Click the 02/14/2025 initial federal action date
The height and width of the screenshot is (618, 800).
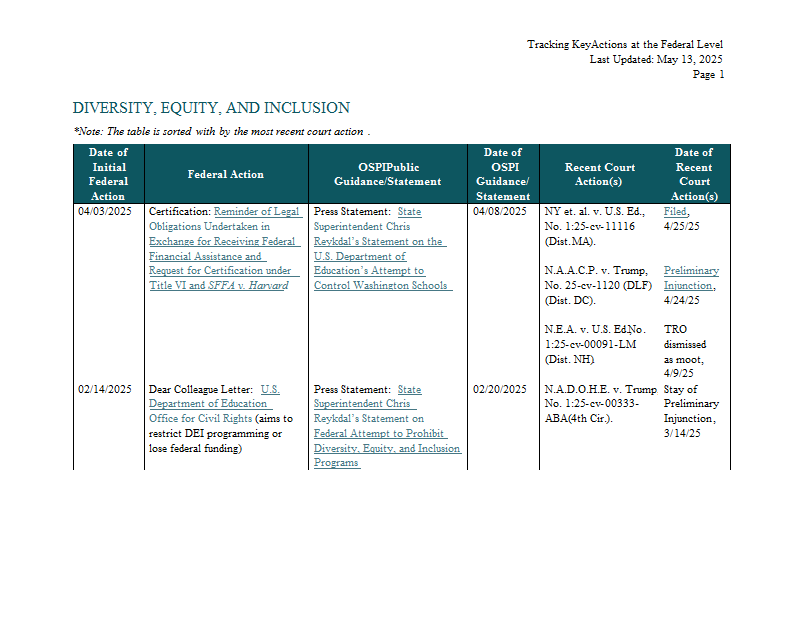105,389
